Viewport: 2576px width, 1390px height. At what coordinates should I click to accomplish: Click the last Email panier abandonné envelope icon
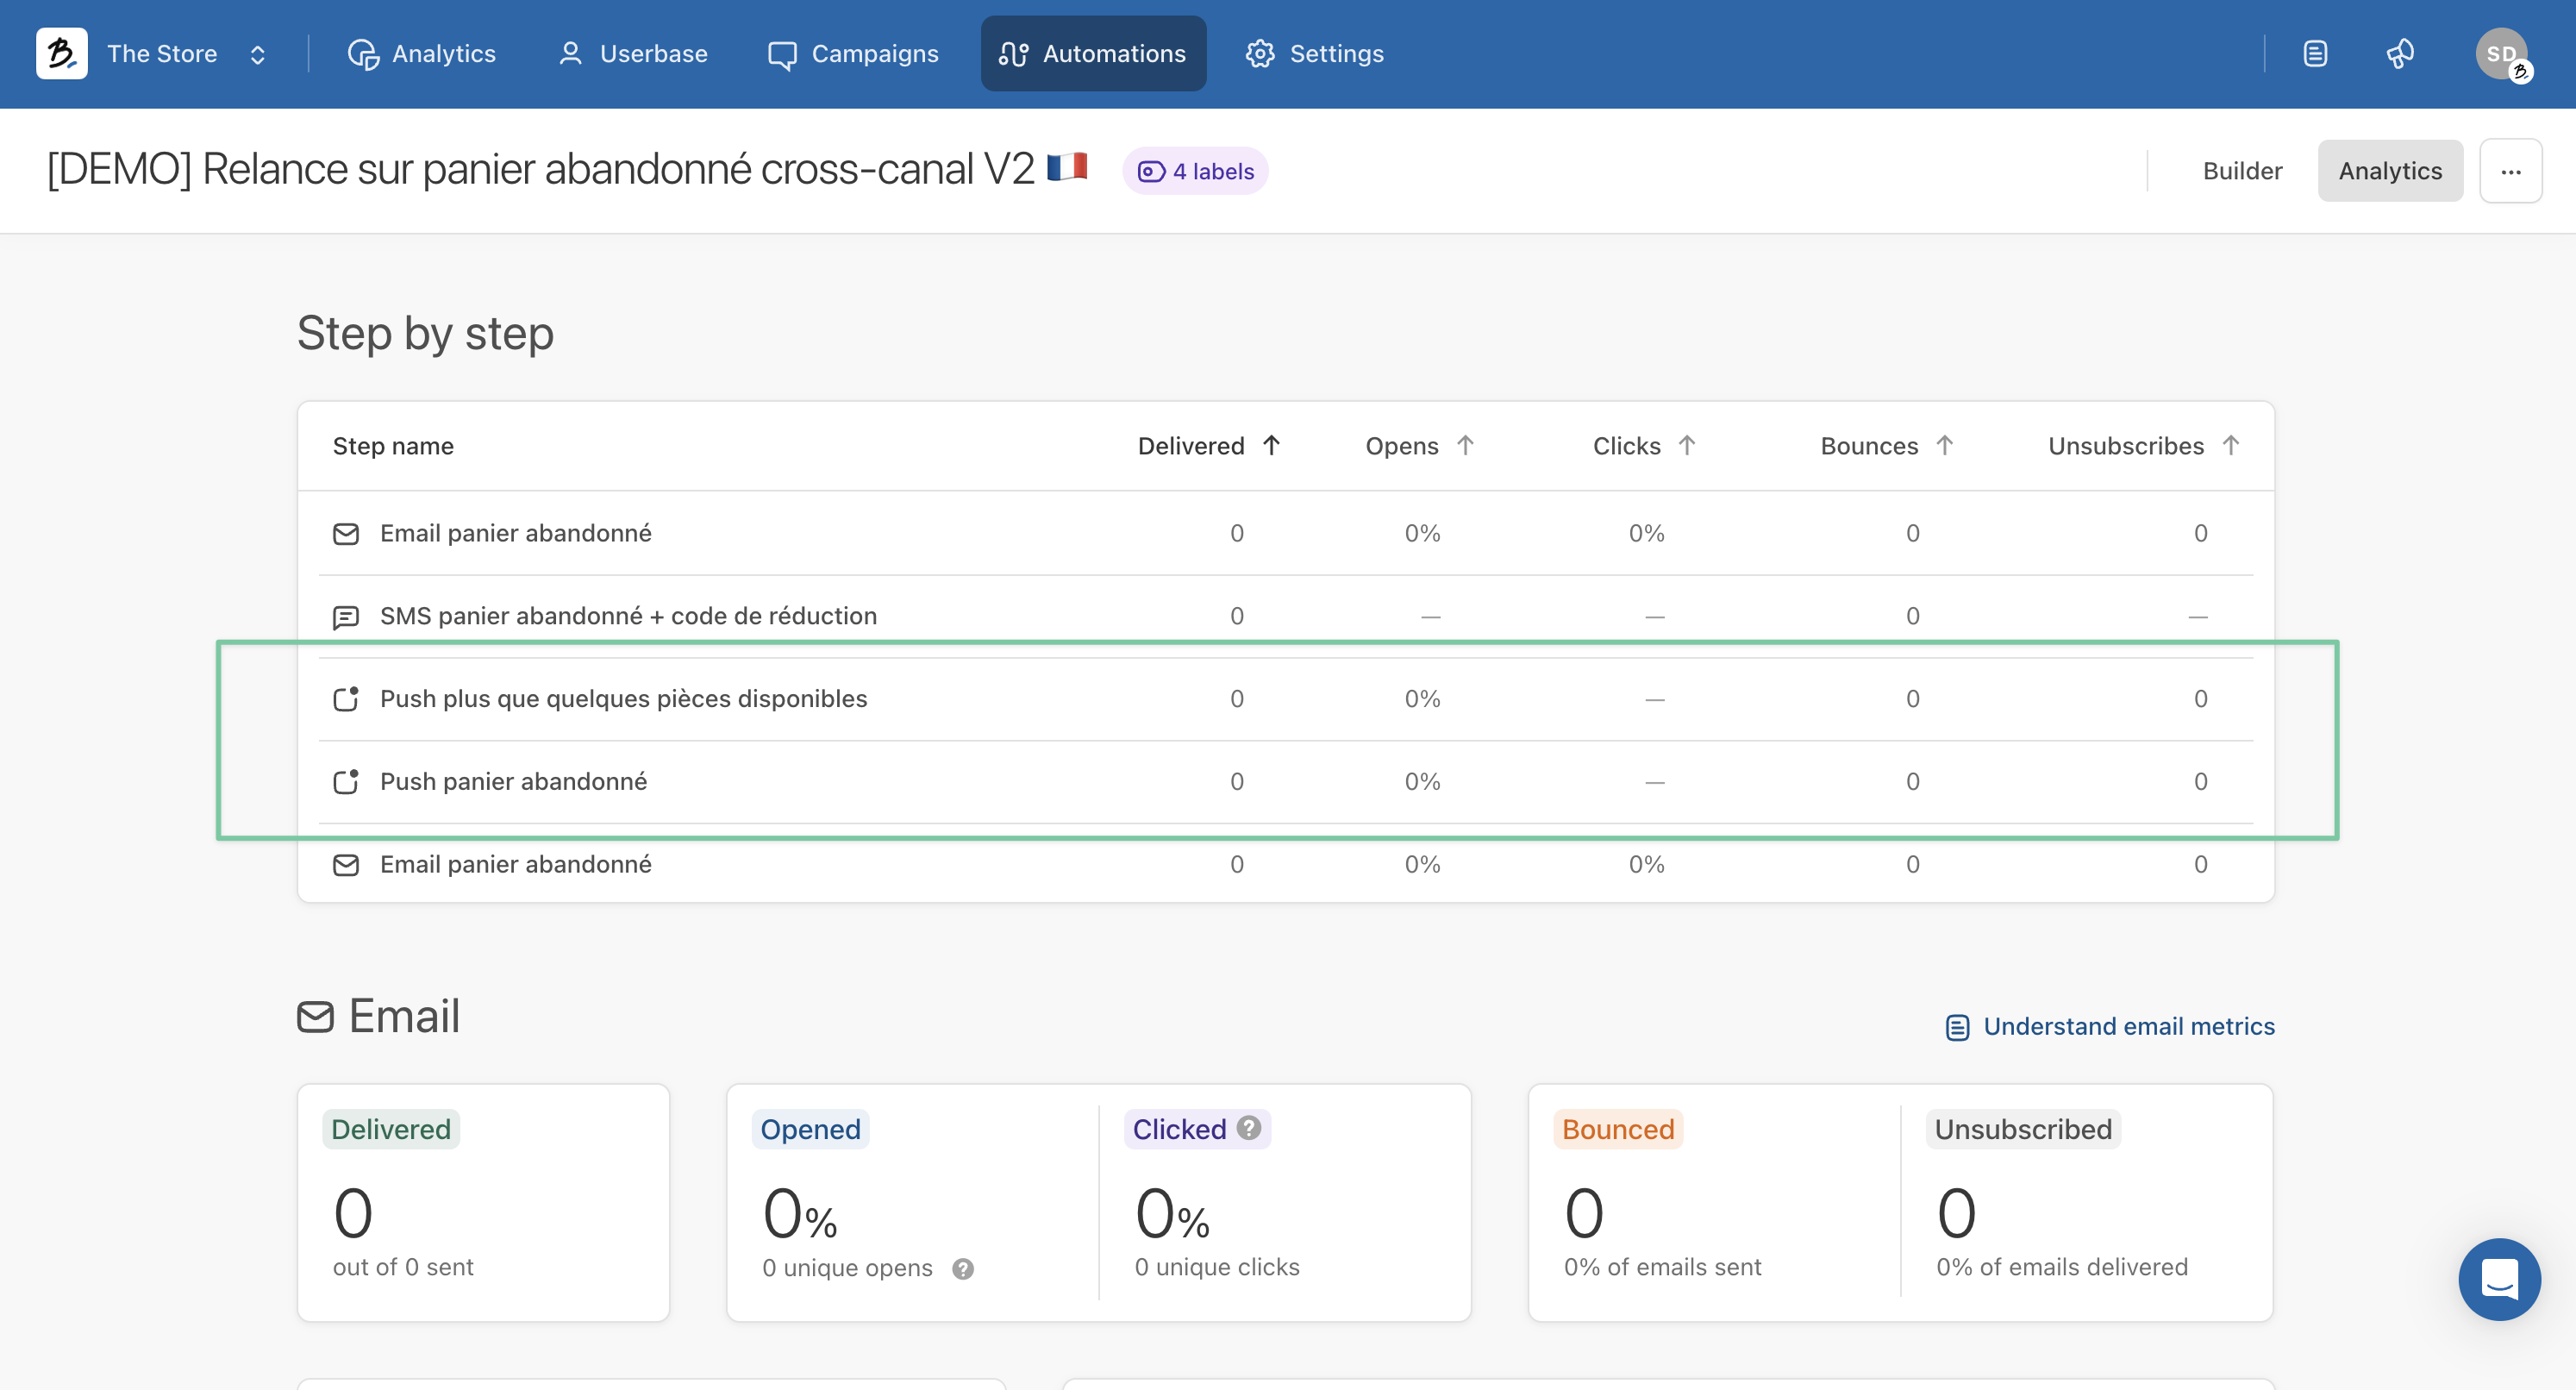pyautogui.click(x=346, y=865)
